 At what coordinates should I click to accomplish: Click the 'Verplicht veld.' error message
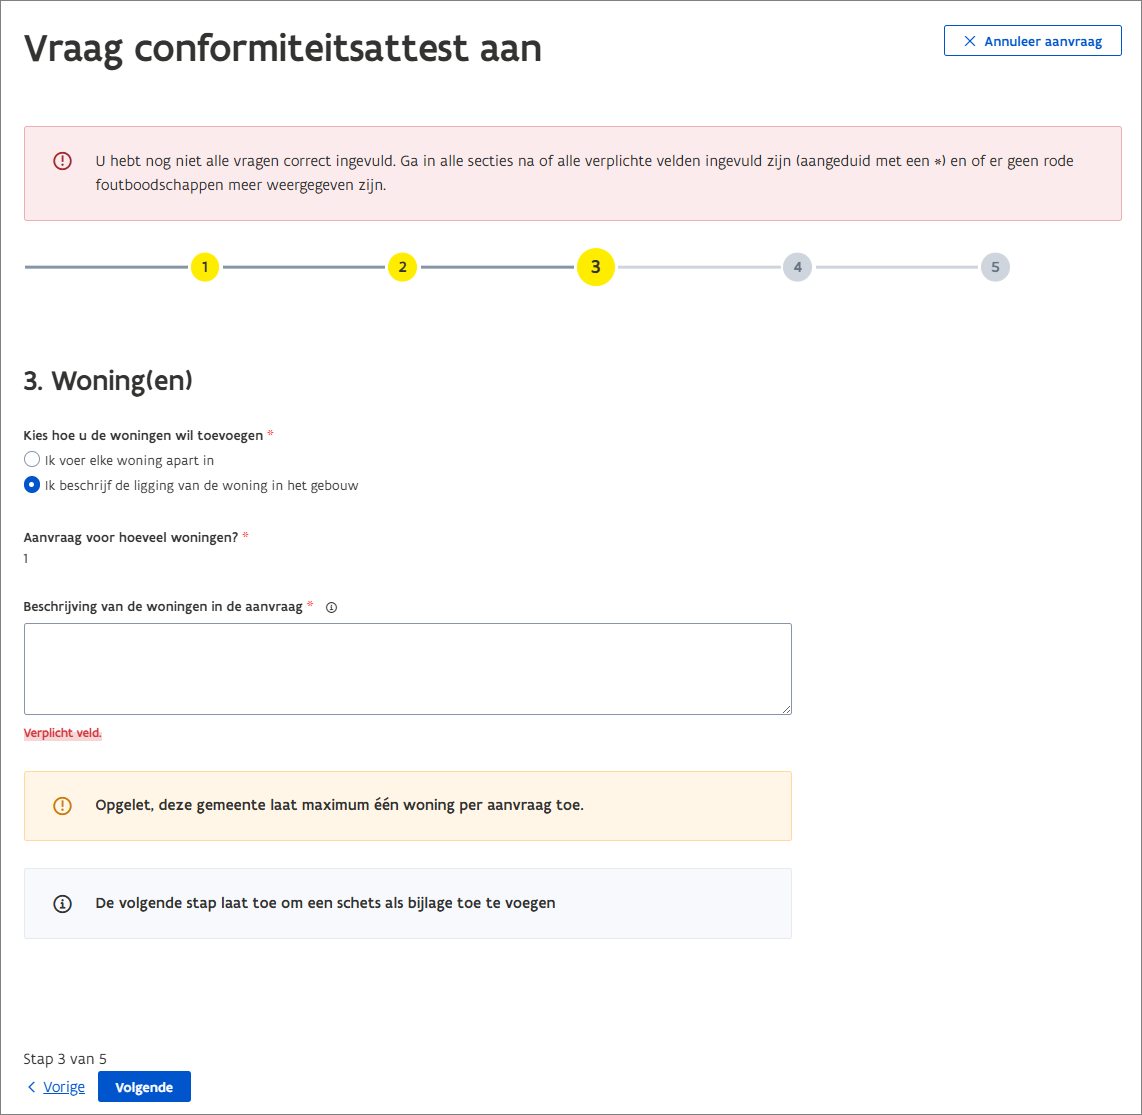point(63,733)
